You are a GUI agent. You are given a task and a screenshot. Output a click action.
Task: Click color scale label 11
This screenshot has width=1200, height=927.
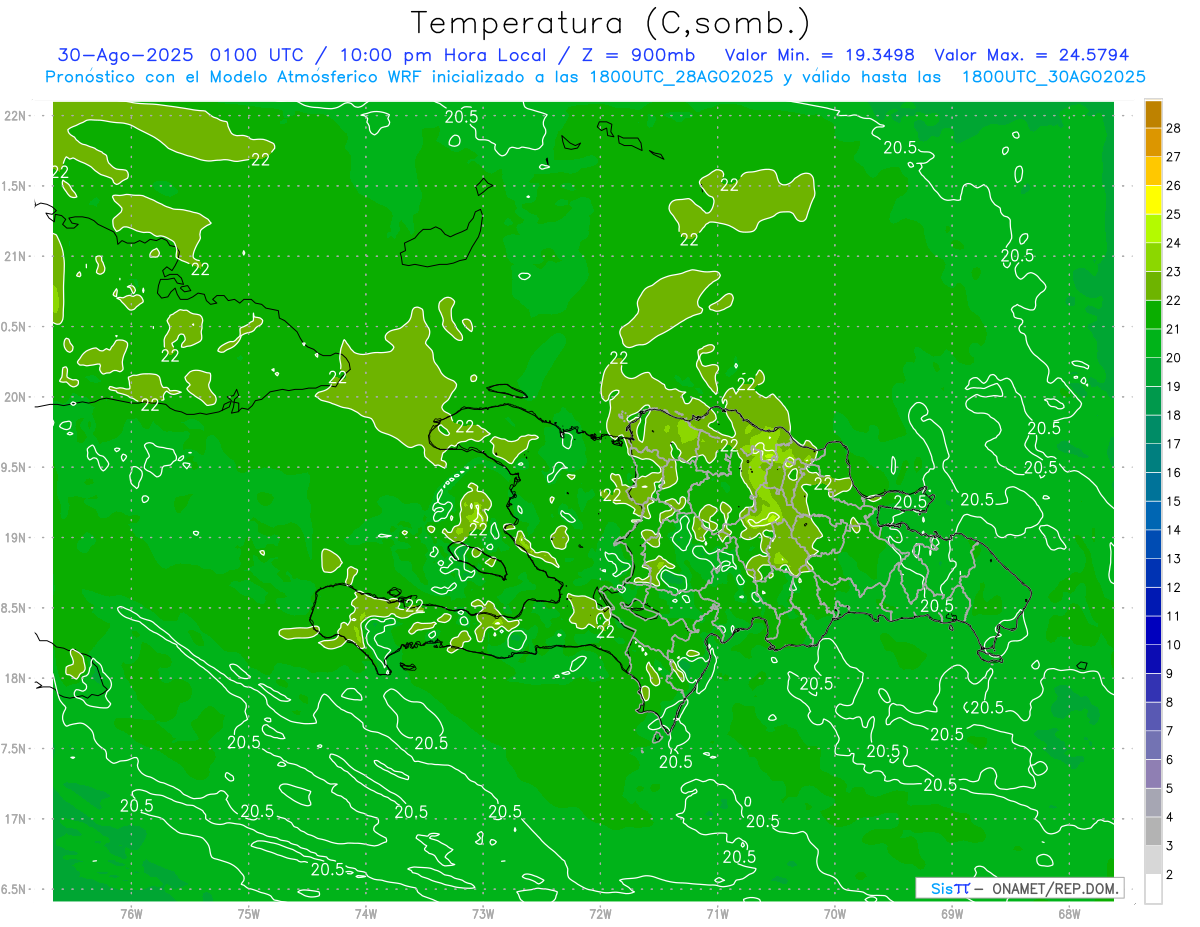(x=1175, y=616)
